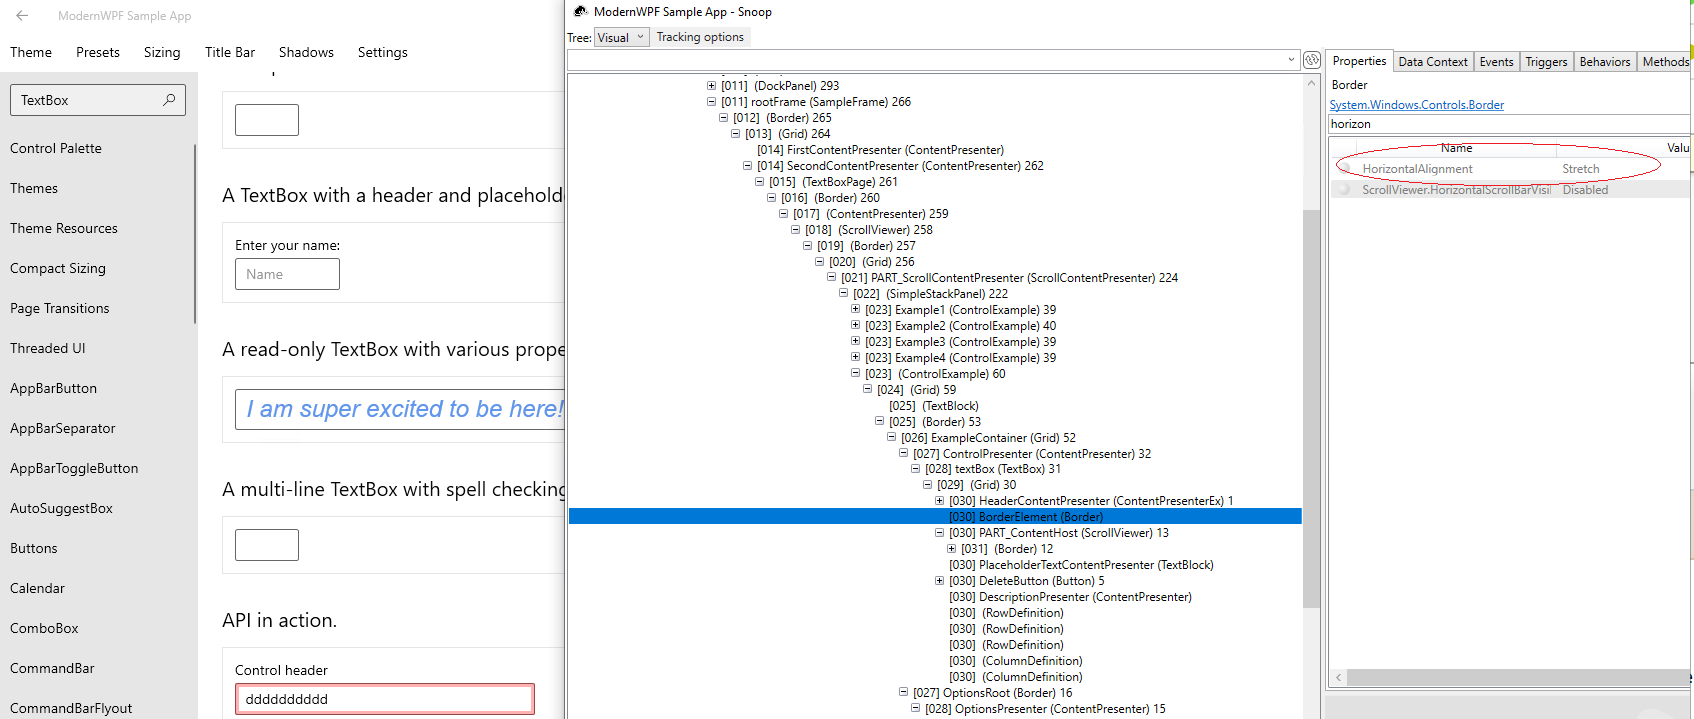Expand the Example4 (ControlExample) node
The image size is (1694, 719).
(x=855, y=358)
